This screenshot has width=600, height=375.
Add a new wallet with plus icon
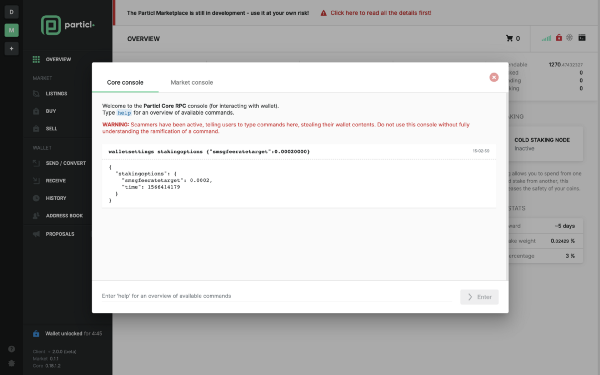[11, 49]
